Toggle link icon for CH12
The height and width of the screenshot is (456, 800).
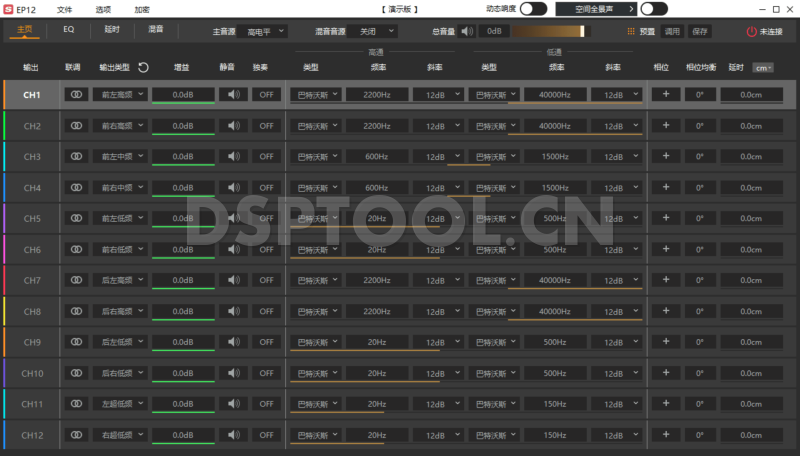76,435
